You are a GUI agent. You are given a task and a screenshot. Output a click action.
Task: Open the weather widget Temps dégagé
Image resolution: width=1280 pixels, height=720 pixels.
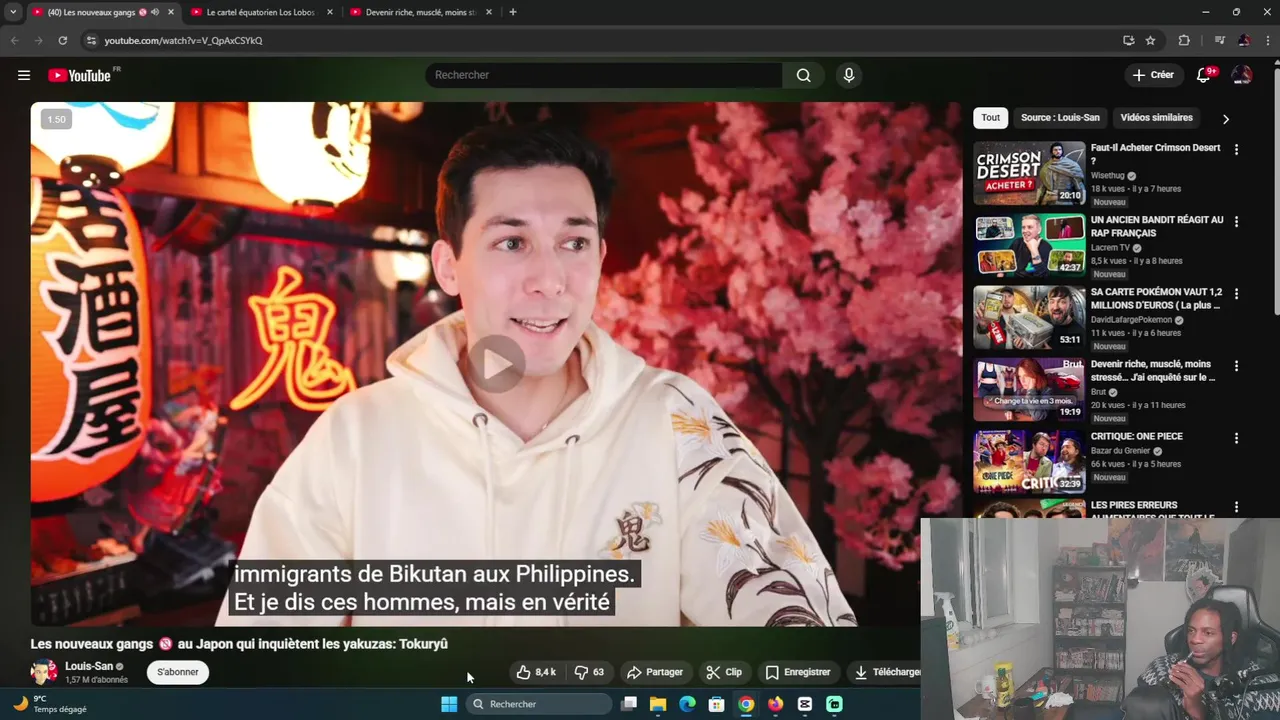point(49,704)
